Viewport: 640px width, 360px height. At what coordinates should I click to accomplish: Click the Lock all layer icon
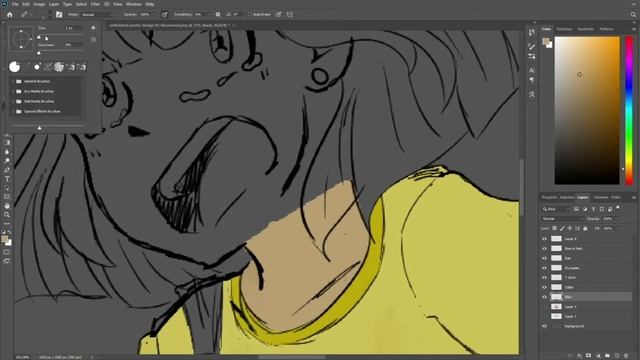click(x=585, y=229)
